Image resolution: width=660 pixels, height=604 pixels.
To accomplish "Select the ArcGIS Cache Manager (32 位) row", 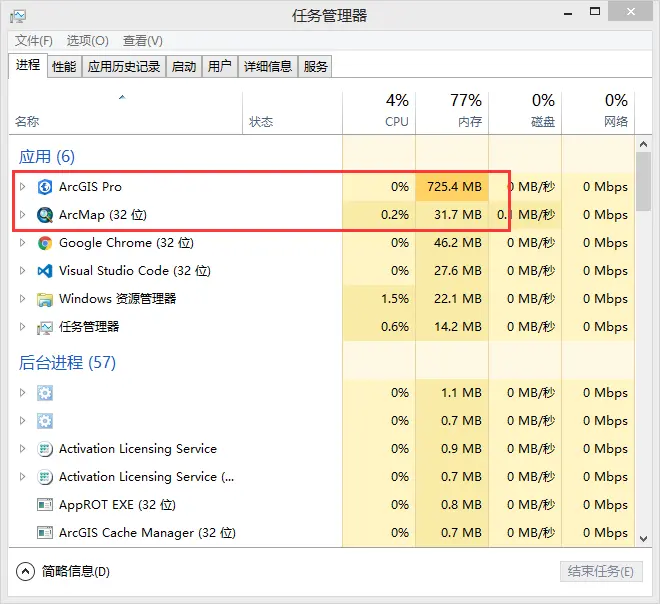I will tap(322, 533).
